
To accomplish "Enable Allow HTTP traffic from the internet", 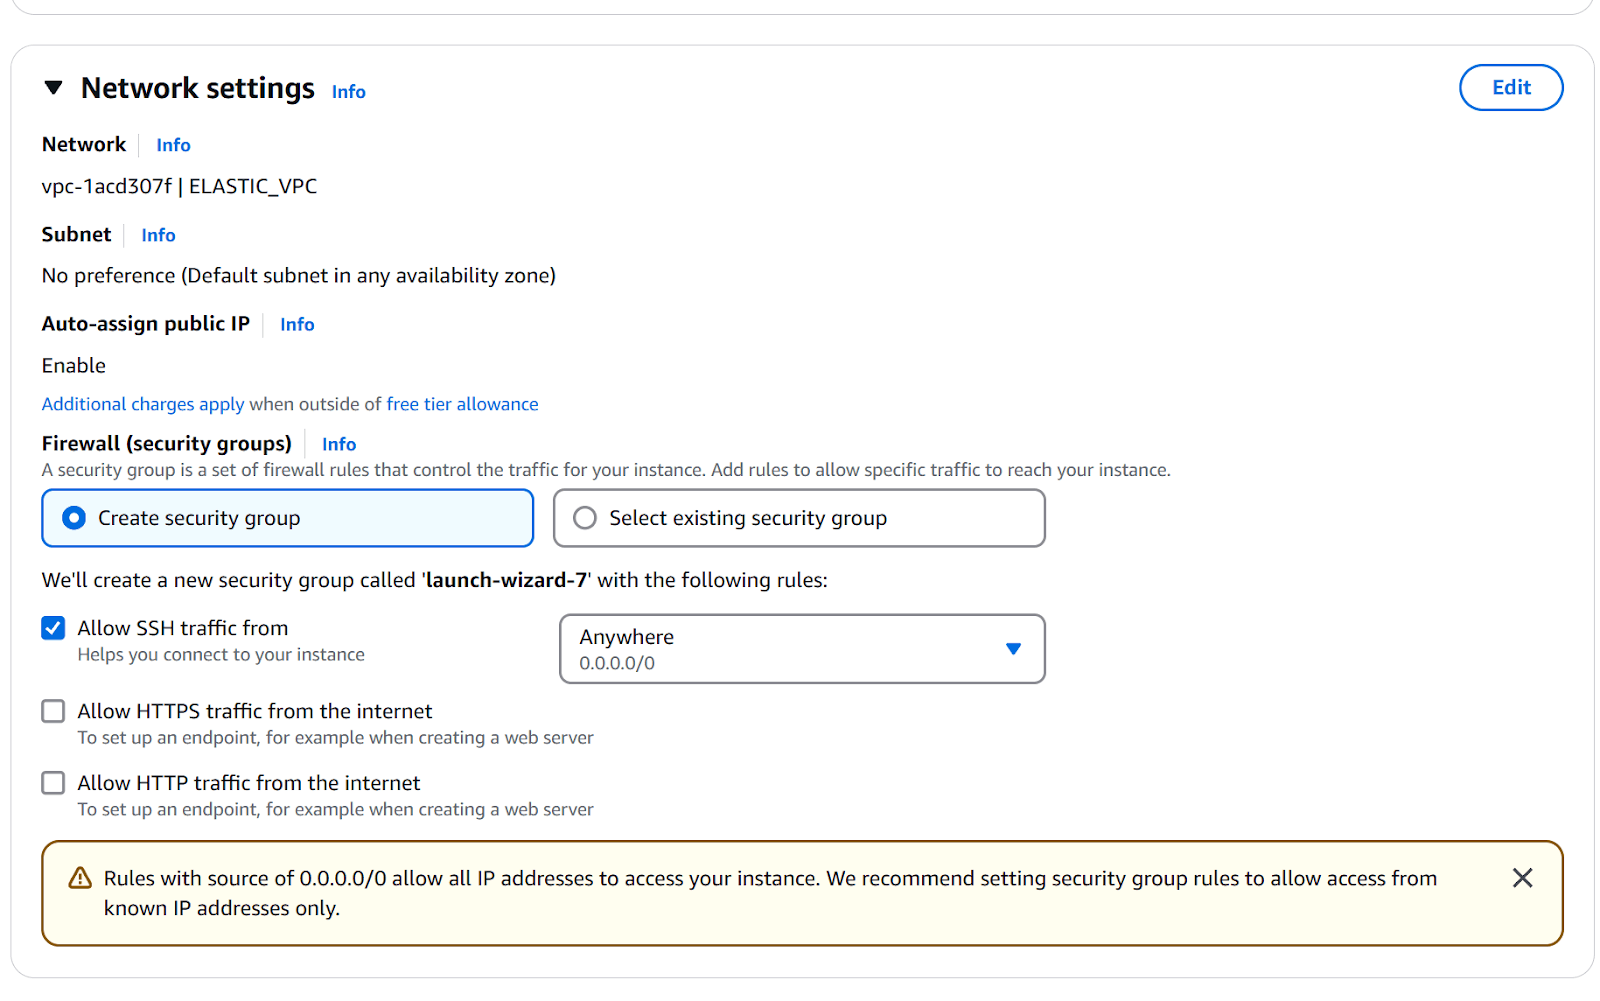I will [x=53, y=783].
